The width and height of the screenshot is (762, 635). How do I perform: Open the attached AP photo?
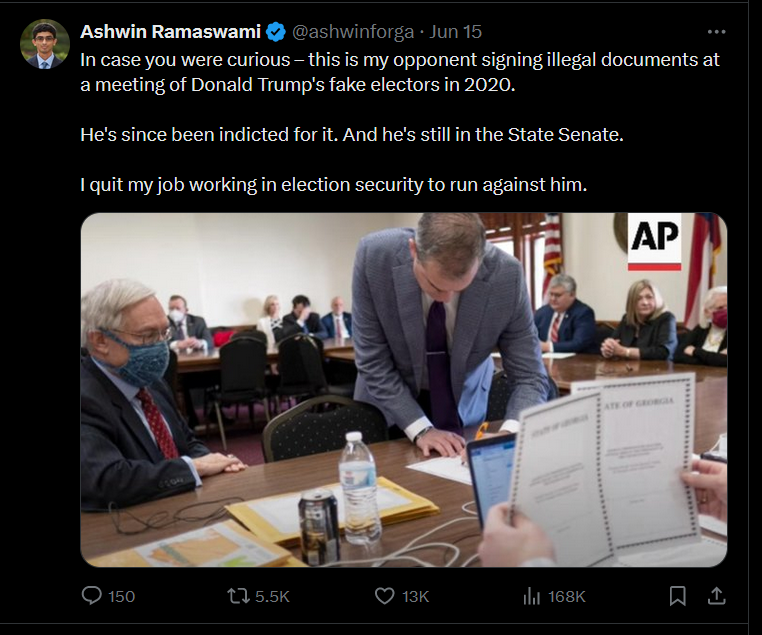[403, 390]
